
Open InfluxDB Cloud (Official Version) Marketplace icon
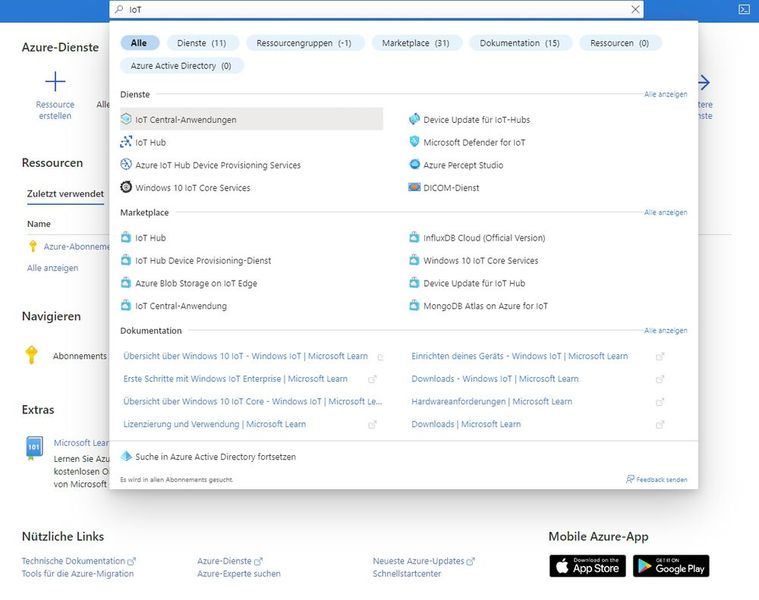tap(414, 237)
